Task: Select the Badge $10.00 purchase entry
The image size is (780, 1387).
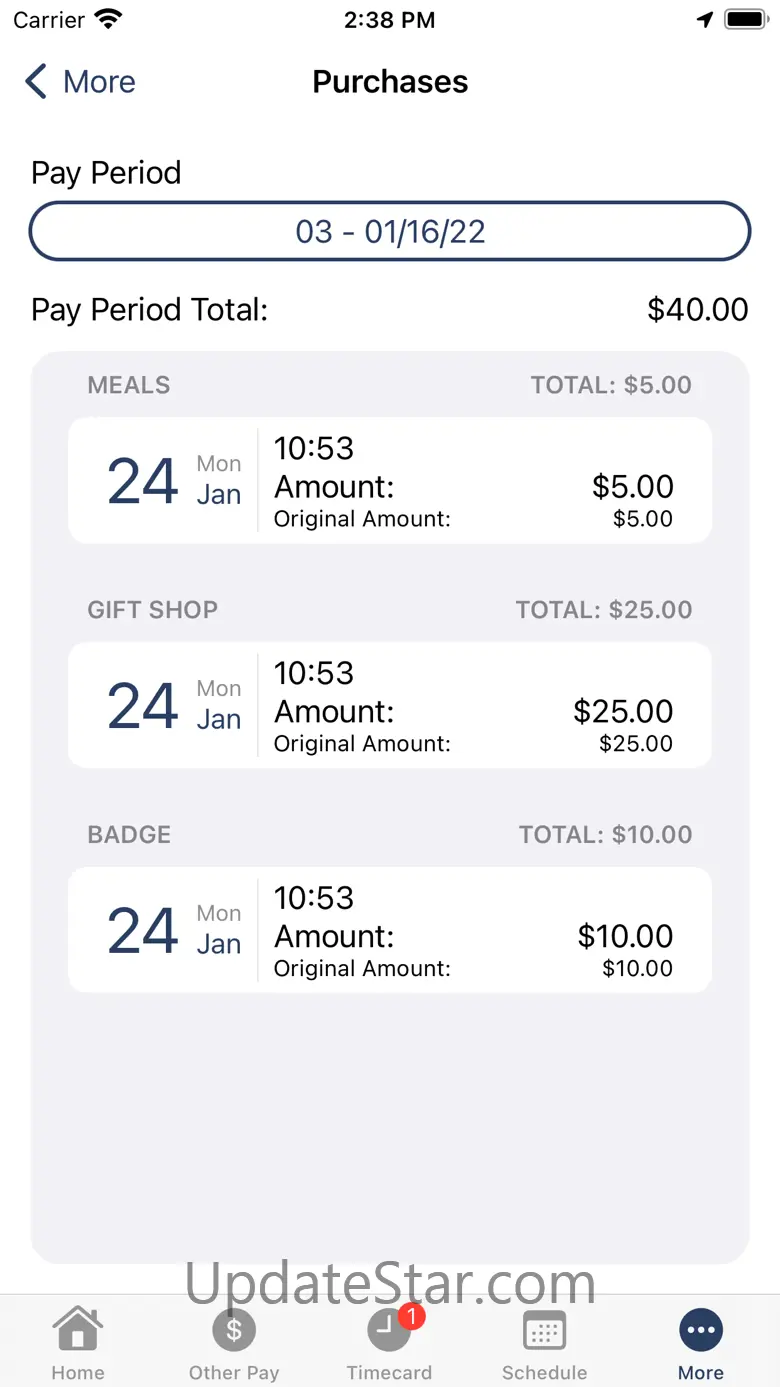Action: coord(390,931)
